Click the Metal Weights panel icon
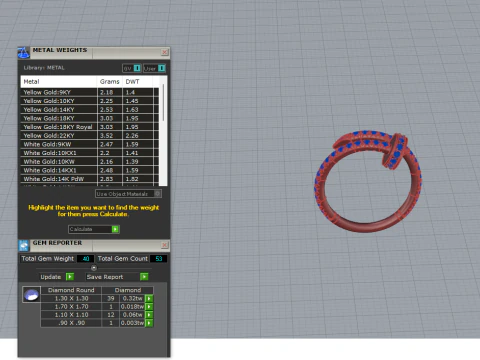The image size is (480, 360). click(23, 53)
